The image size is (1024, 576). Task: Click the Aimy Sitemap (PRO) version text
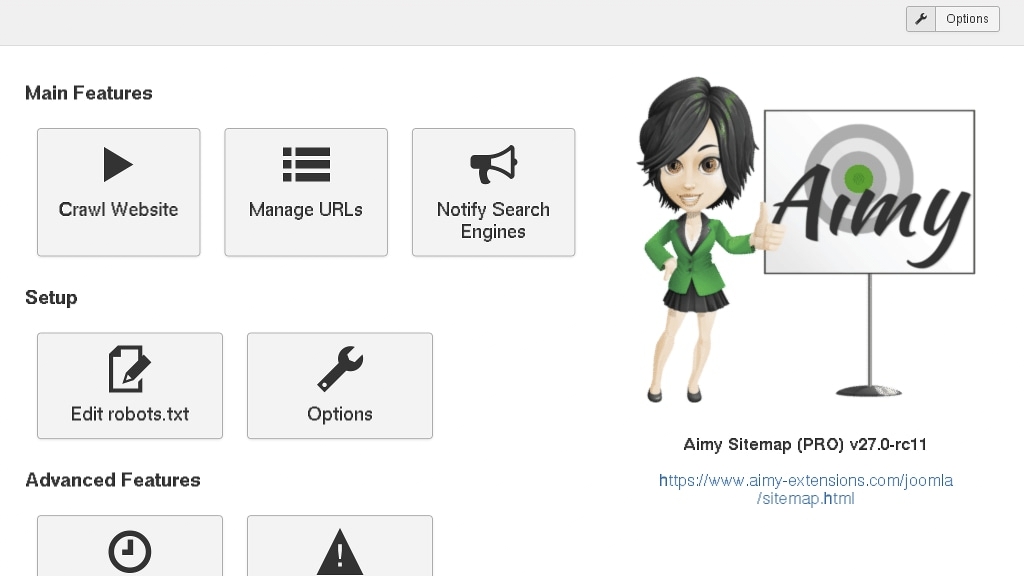806,444
